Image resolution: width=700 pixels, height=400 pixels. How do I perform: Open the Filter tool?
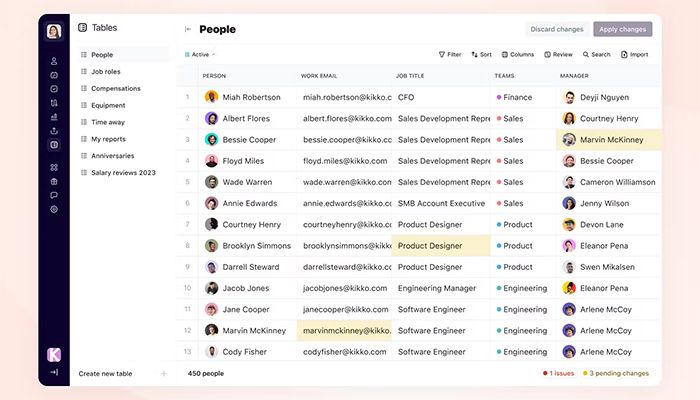point(450,54)
